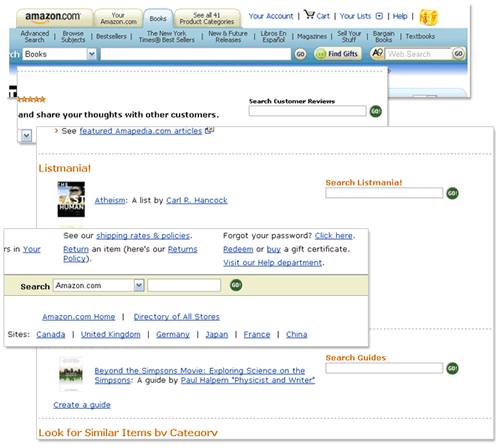
Task: Open the Amazon.com search scope dropdown
Action: (139, 285)
